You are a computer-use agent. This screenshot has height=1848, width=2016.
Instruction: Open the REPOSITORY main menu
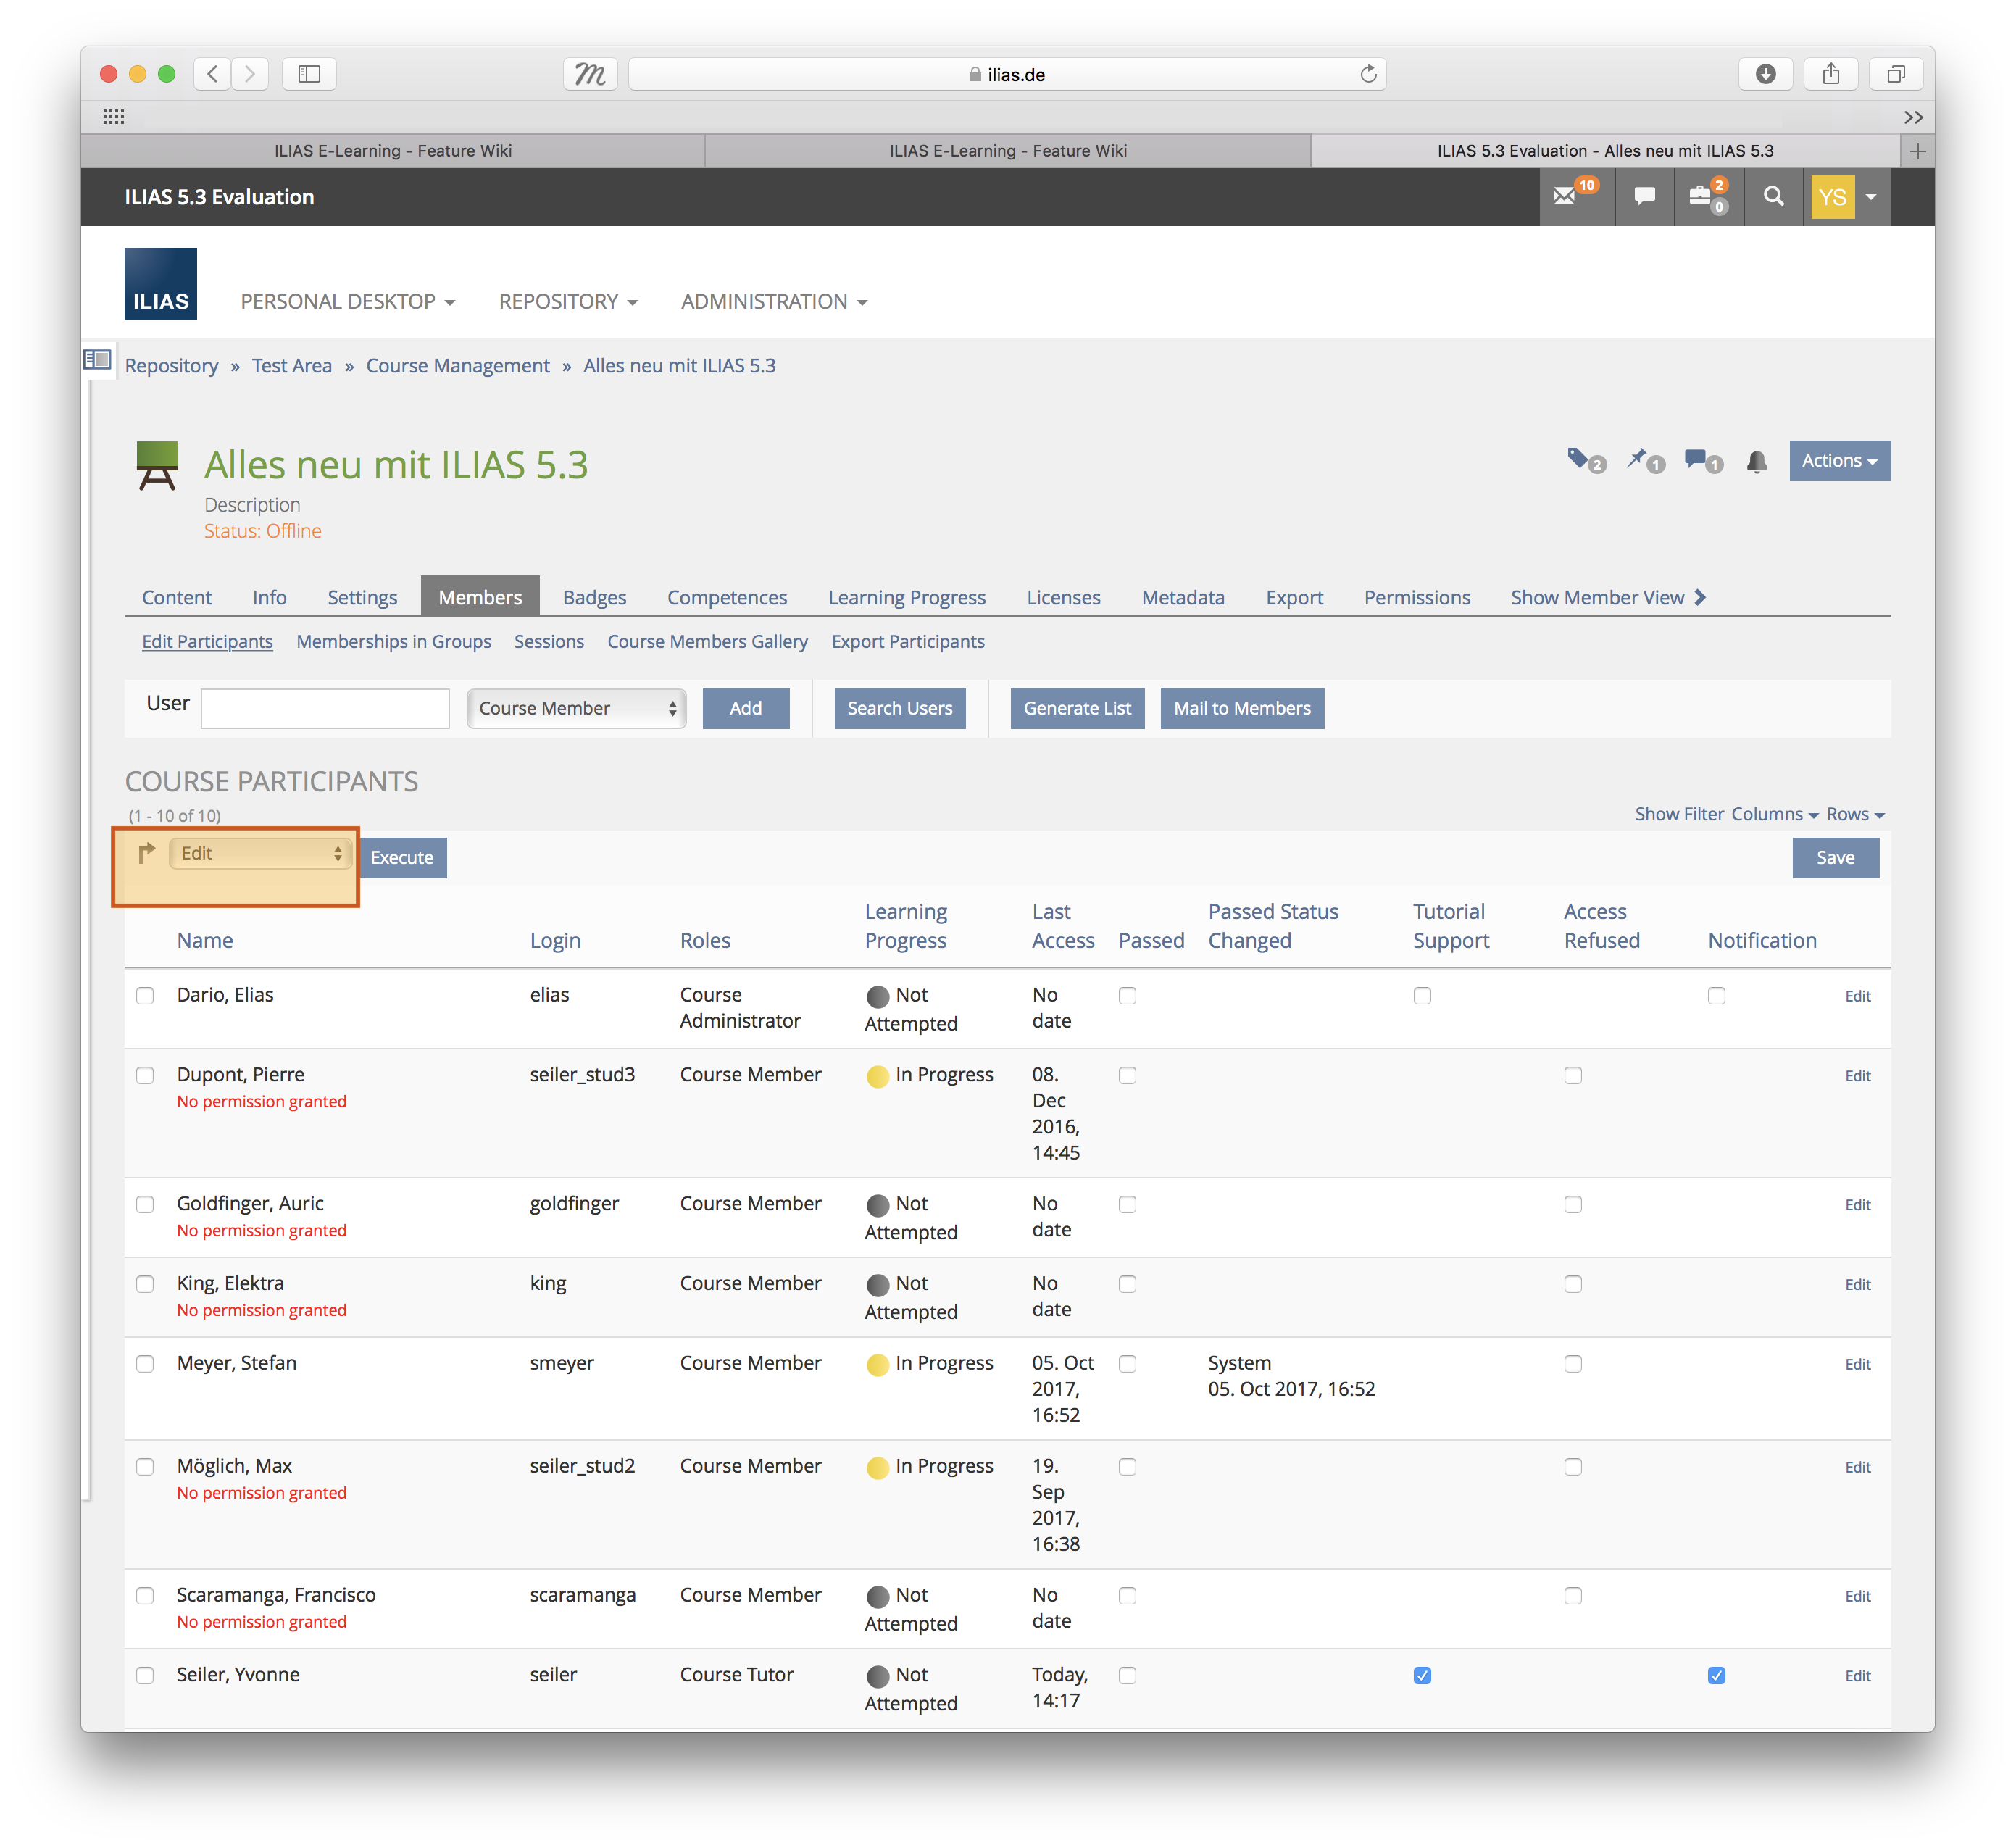[567, 301]
